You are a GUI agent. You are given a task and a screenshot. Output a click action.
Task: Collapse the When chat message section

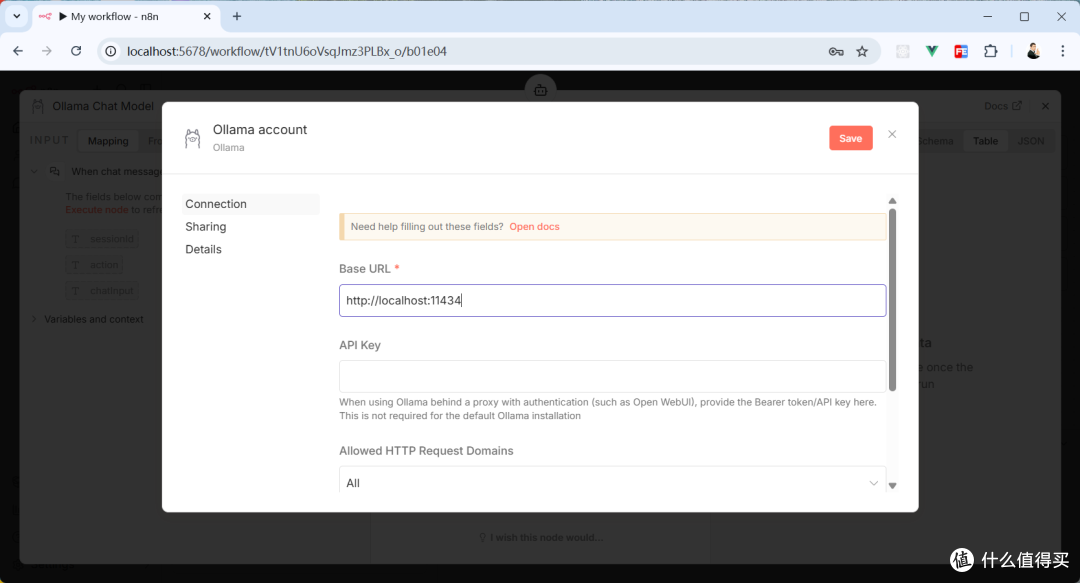(34, 171)
